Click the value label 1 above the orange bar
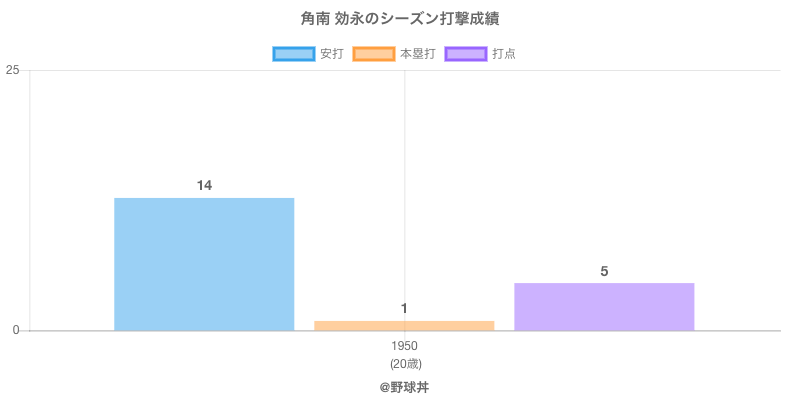Screen dimensions: 800x400 pyautogui.click(x=404, y=308)
